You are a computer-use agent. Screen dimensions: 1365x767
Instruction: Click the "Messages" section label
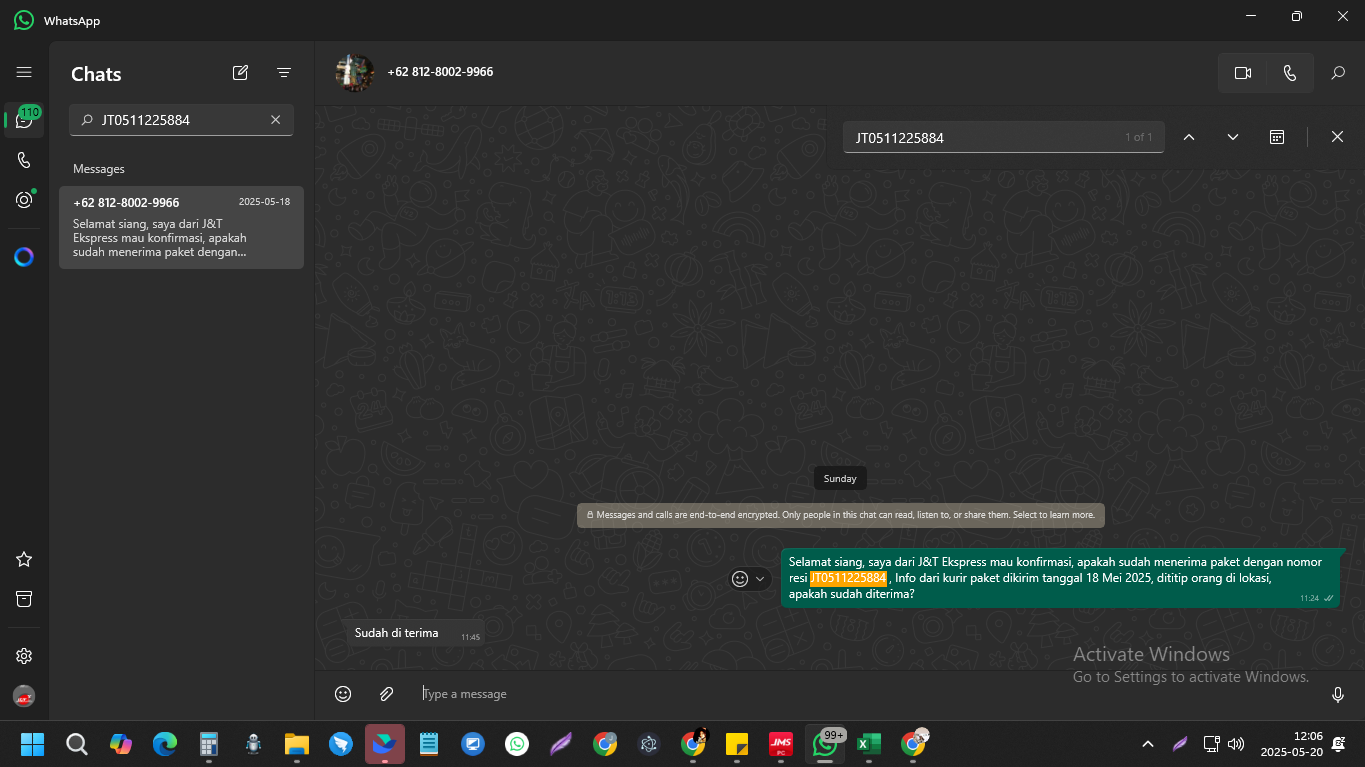99,169
